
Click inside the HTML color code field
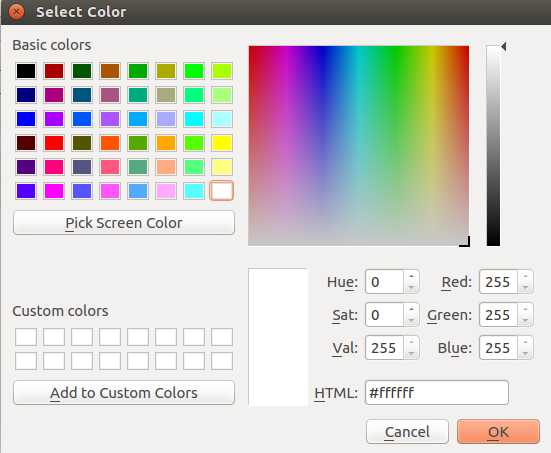click(437, 393)
